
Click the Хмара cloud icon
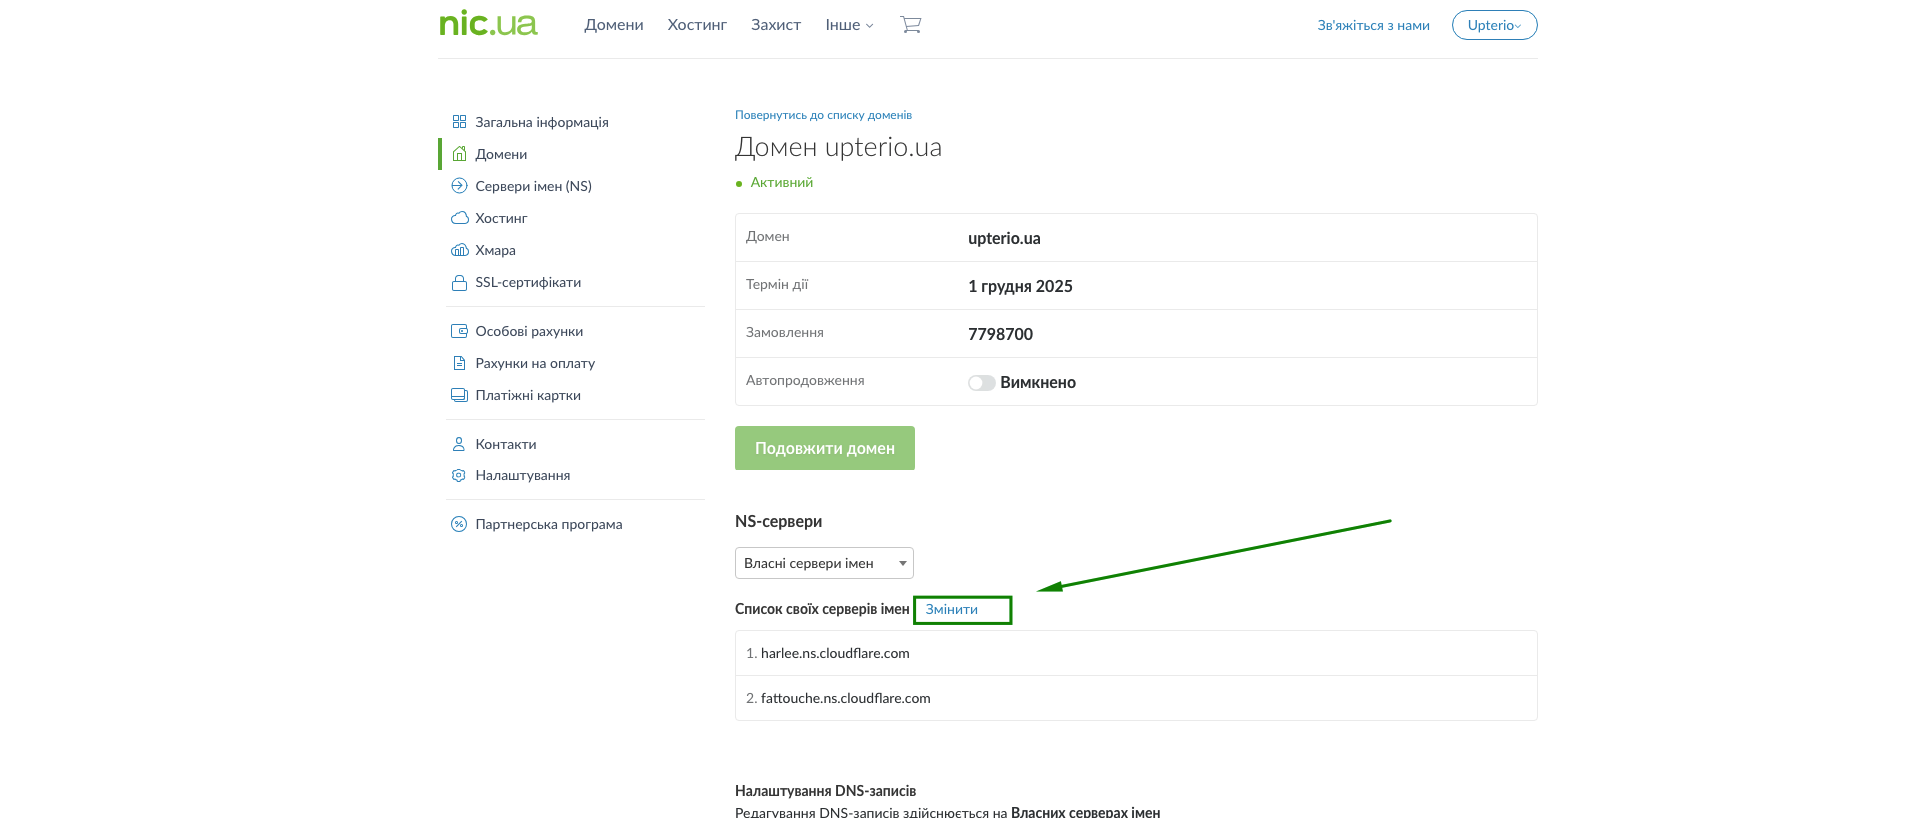(x=459, y=250)
